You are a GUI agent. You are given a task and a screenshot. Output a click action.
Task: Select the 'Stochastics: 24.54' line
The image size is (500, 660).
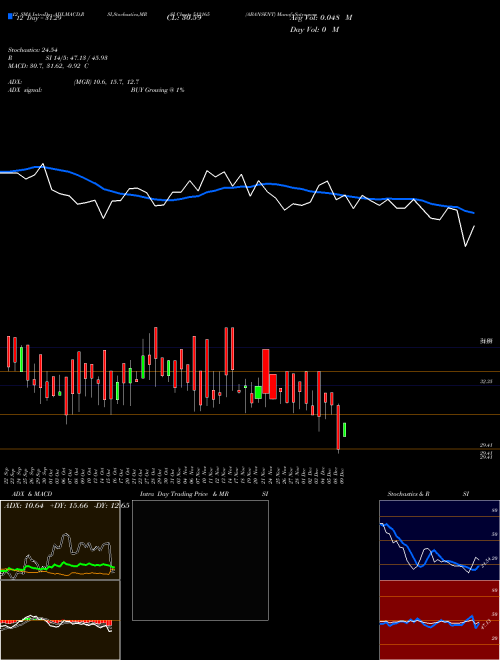point(32,50)
